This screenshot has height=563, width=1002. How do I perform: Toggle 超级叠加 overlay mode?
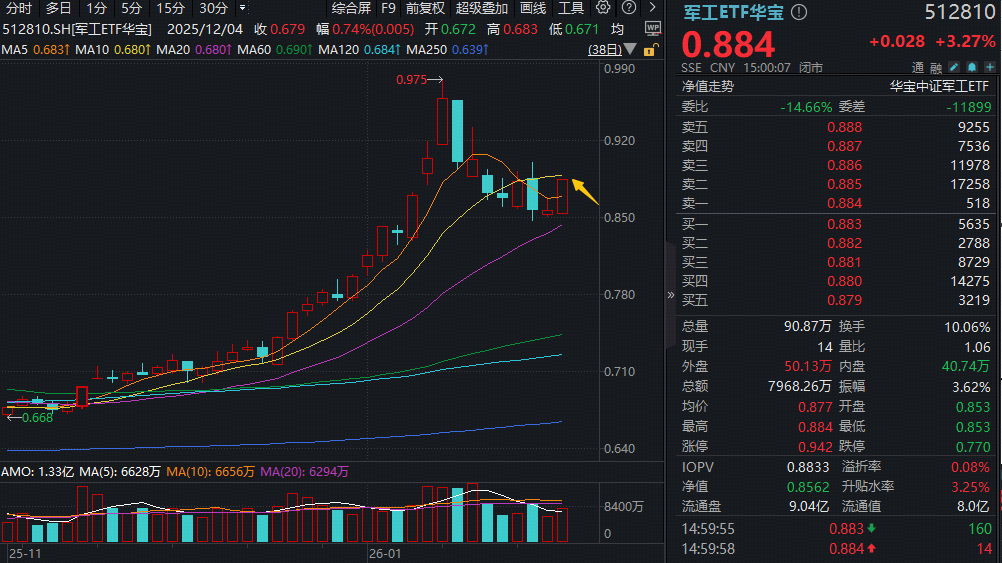click(x=481, y=8)
